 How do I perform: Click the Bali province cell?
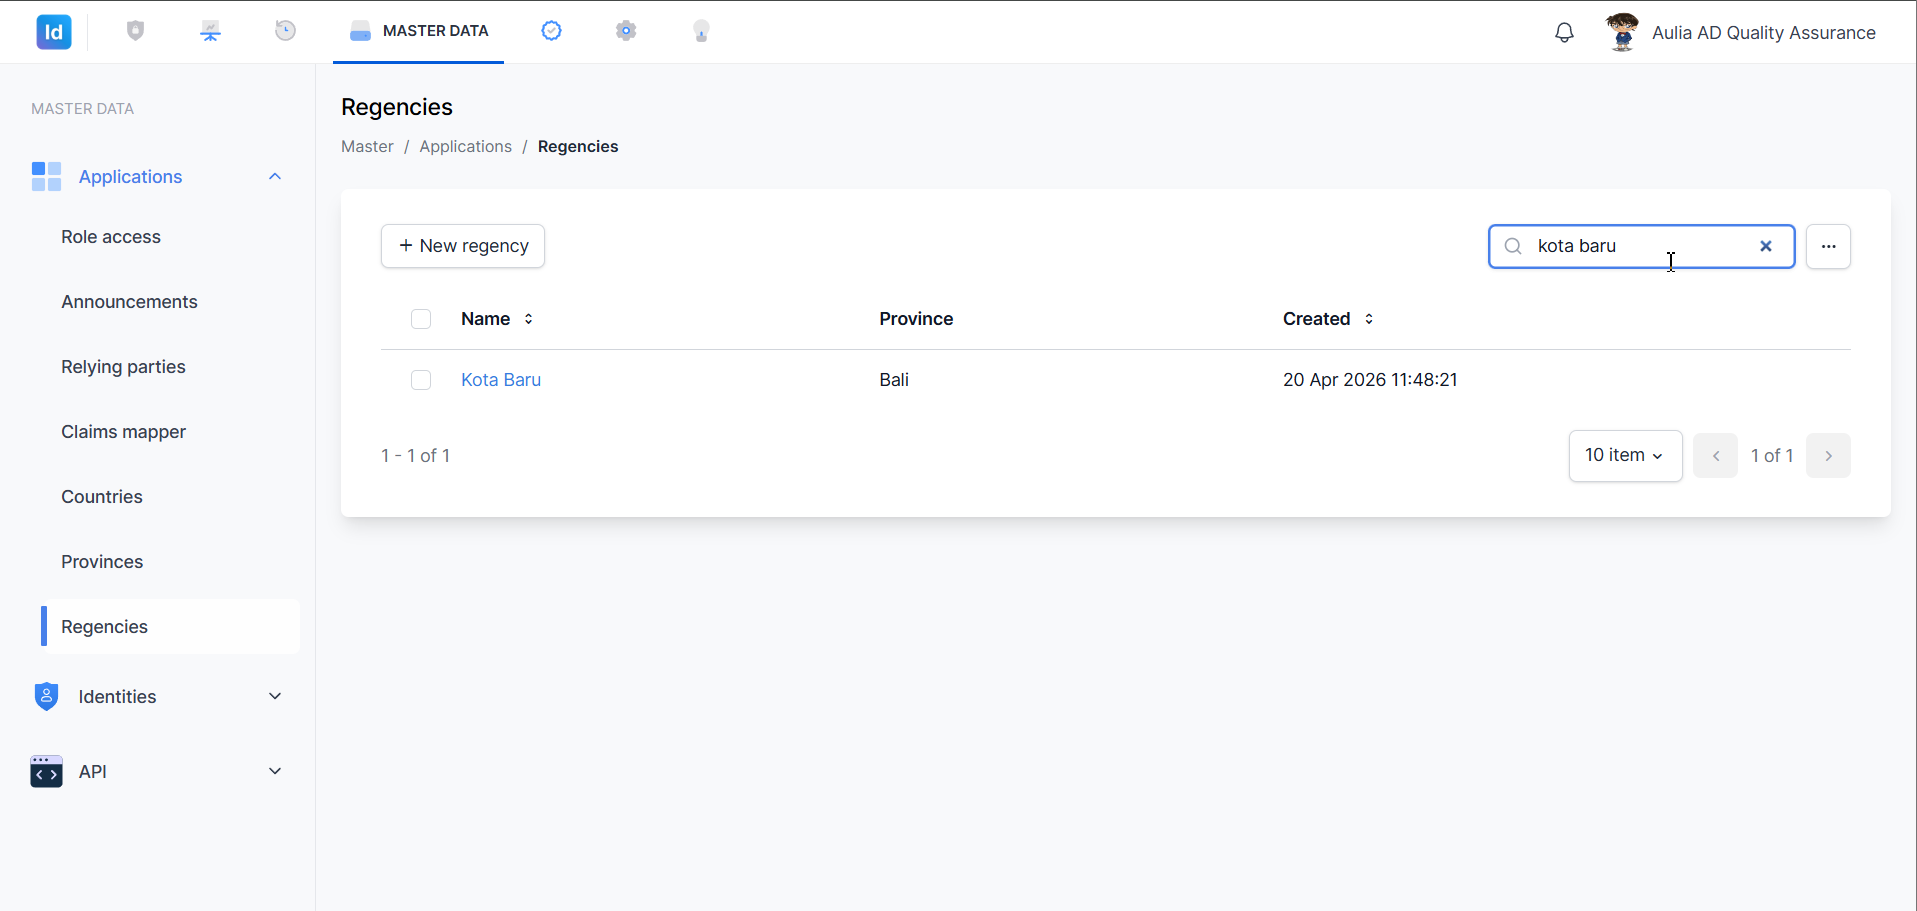tap(894, 380)
